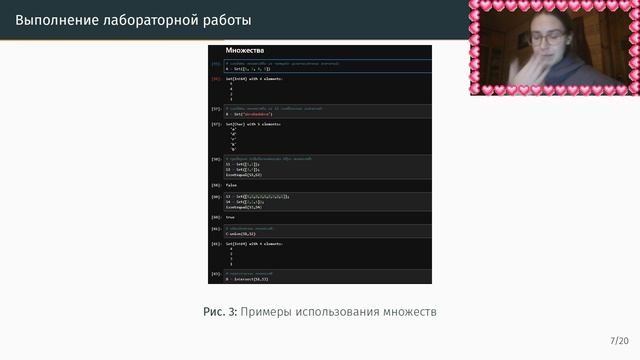Click the figure caption "Рис. 3: Примеры использования множеств"
Viewport: 640px width, 360px height.
pos(320,312)
